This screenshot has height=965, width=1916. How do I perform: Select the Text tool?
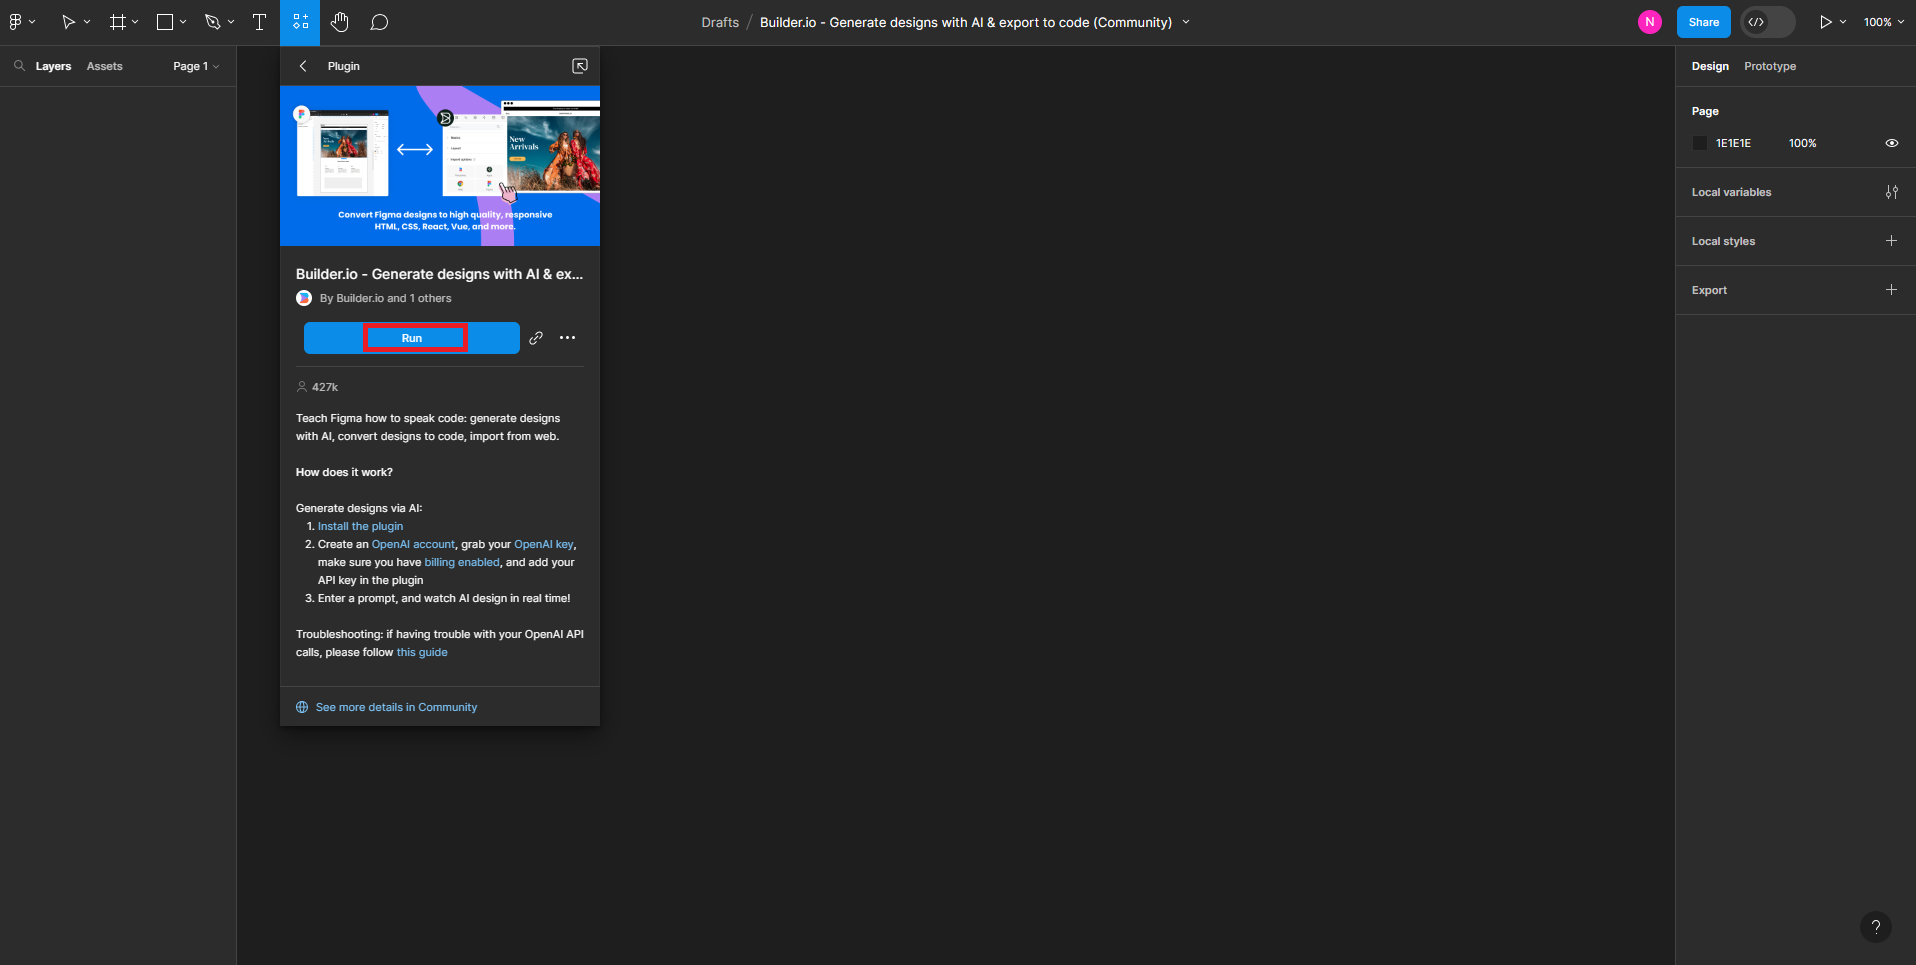tap(259, 22)
